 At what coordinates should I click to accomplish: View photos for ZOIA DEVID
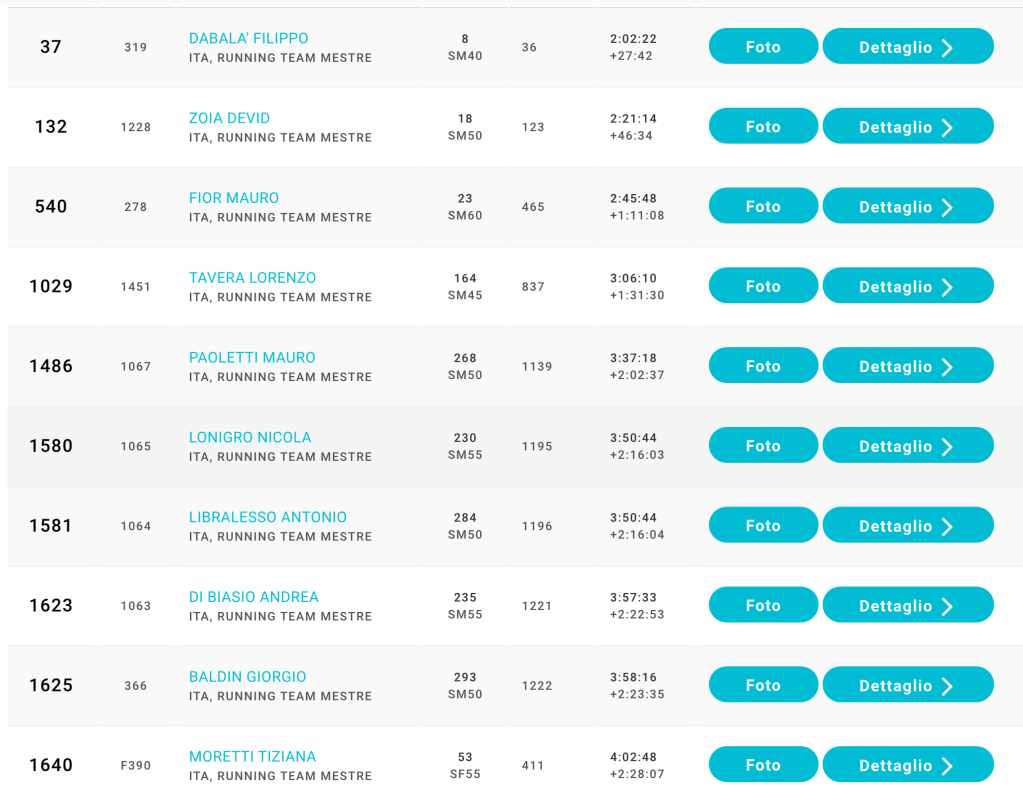click(763, 127)
